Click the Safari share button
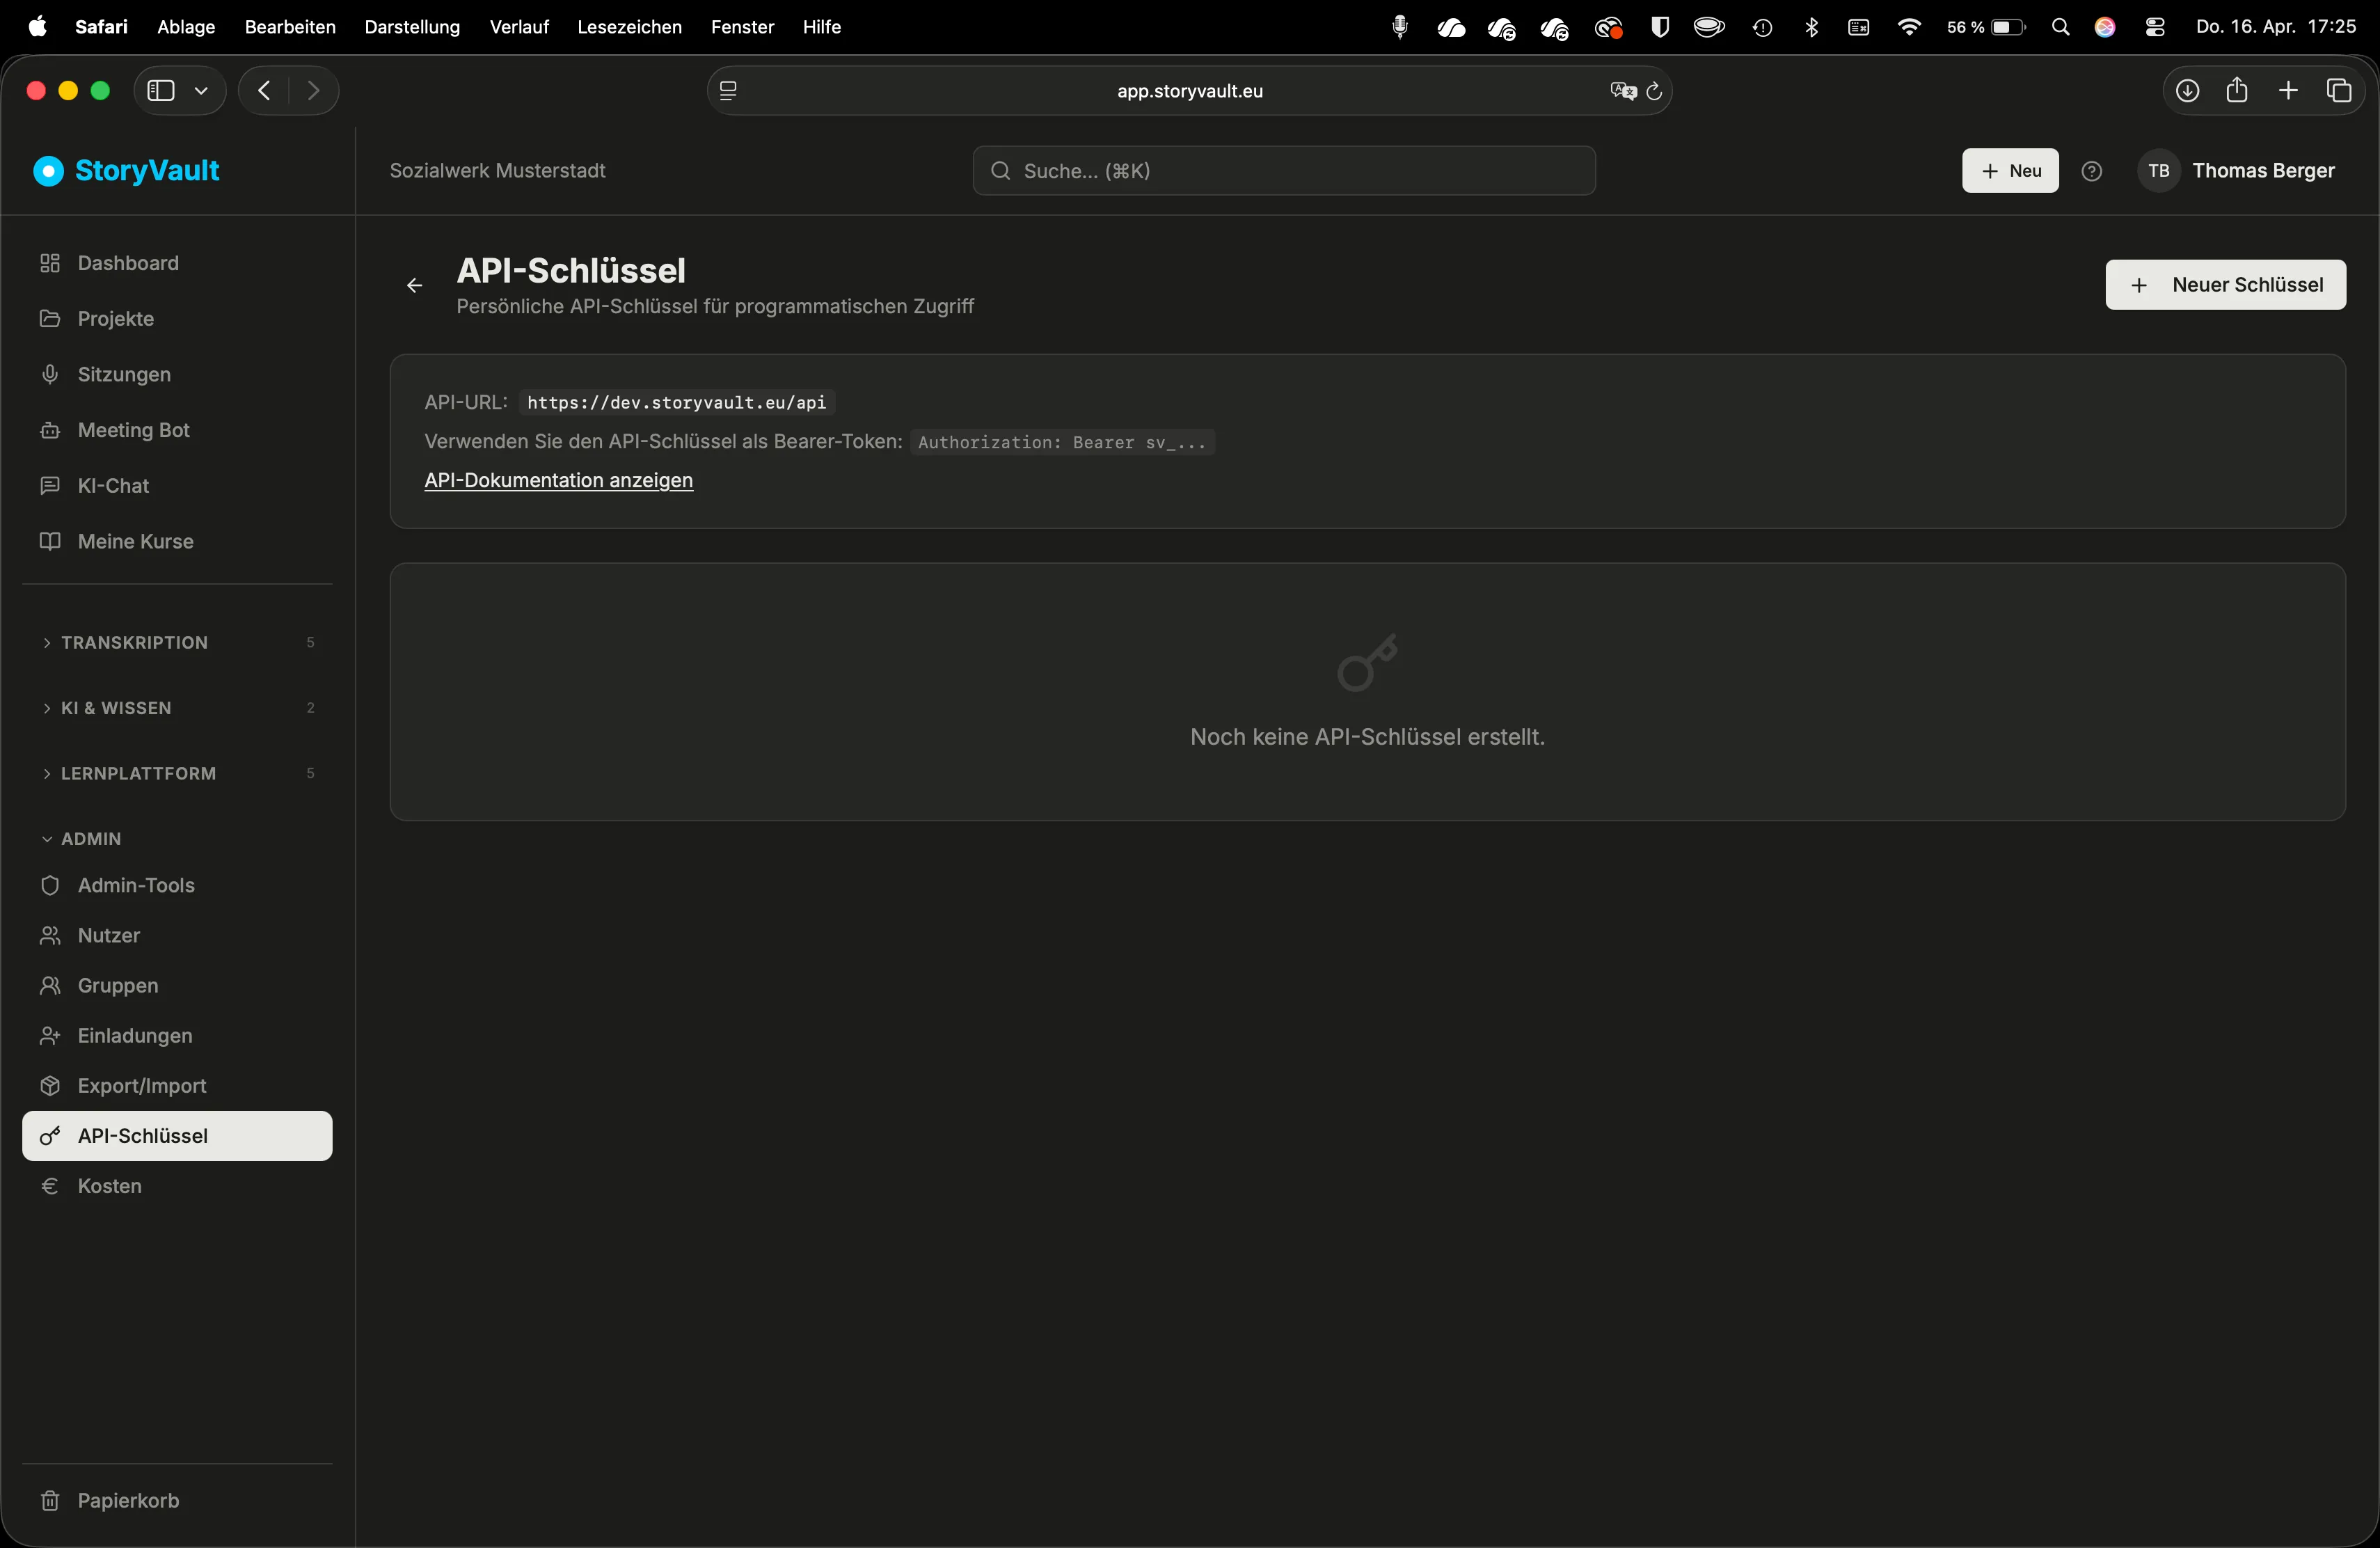 tap(2237, 91)
